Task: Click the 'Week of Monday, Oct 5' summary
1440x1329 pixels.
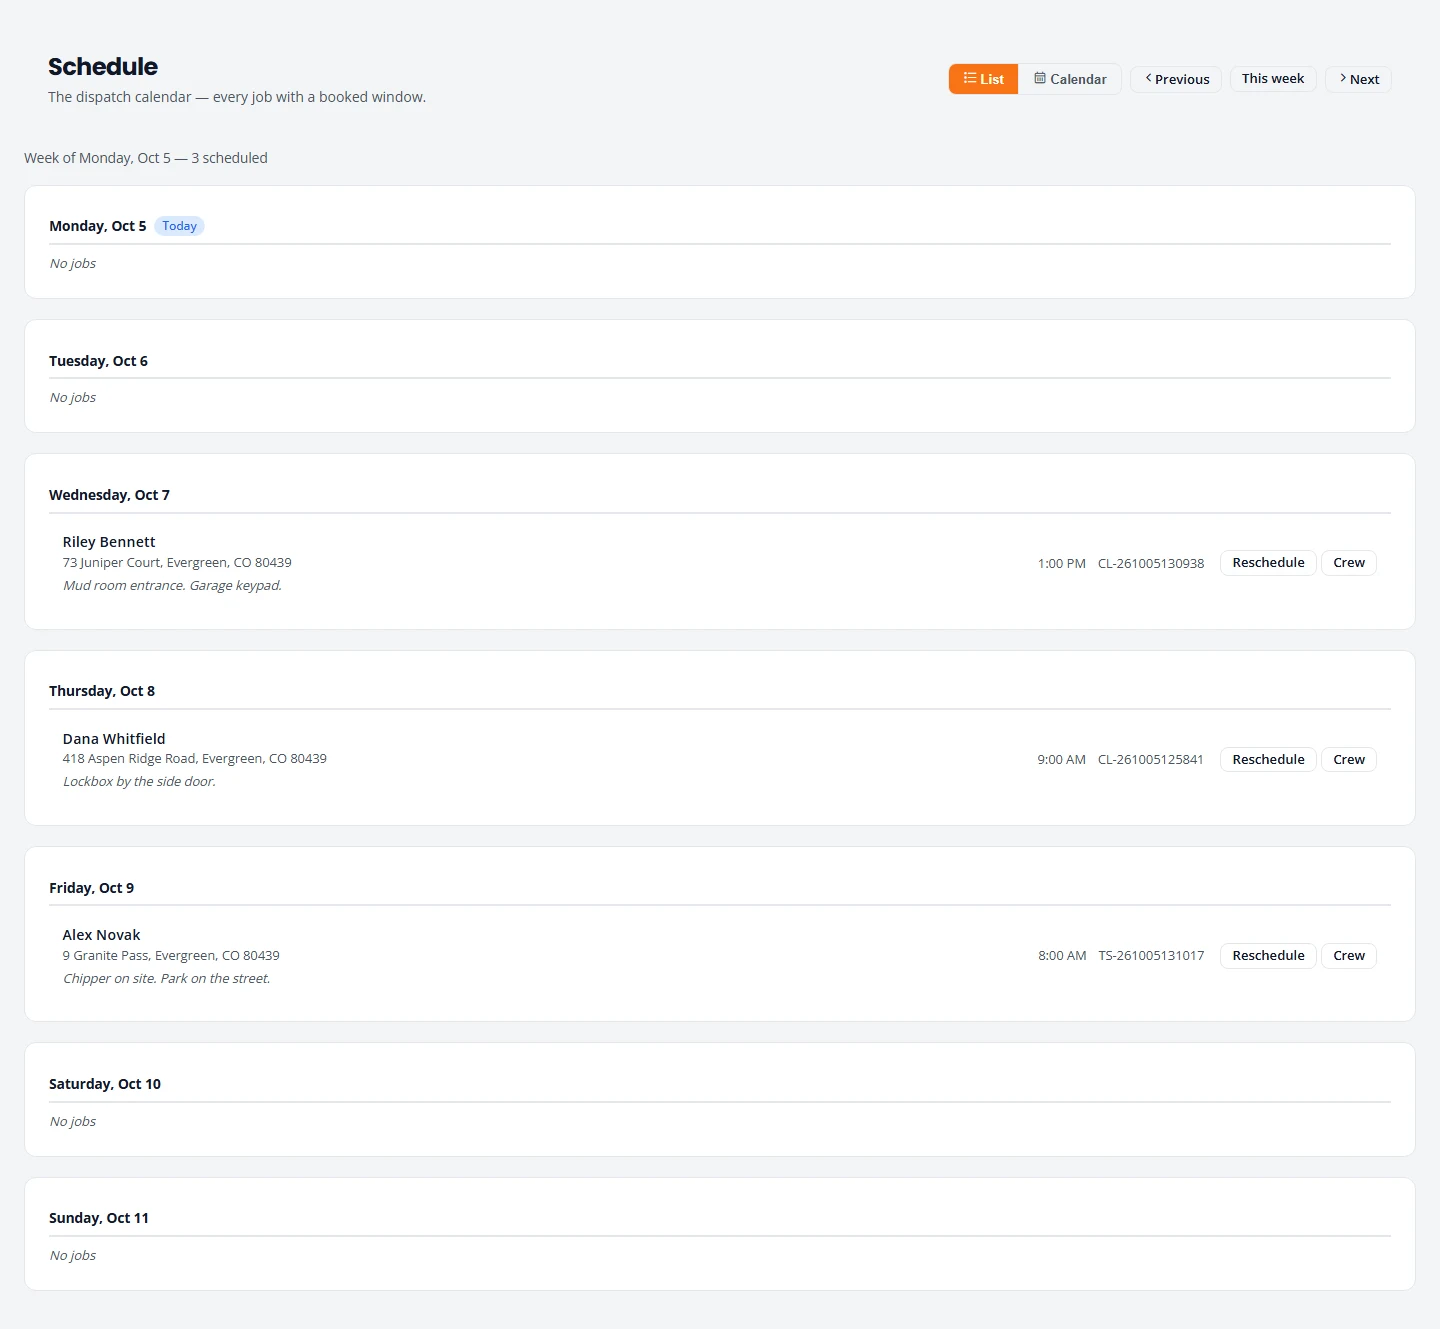Action: tap(146, 158)
